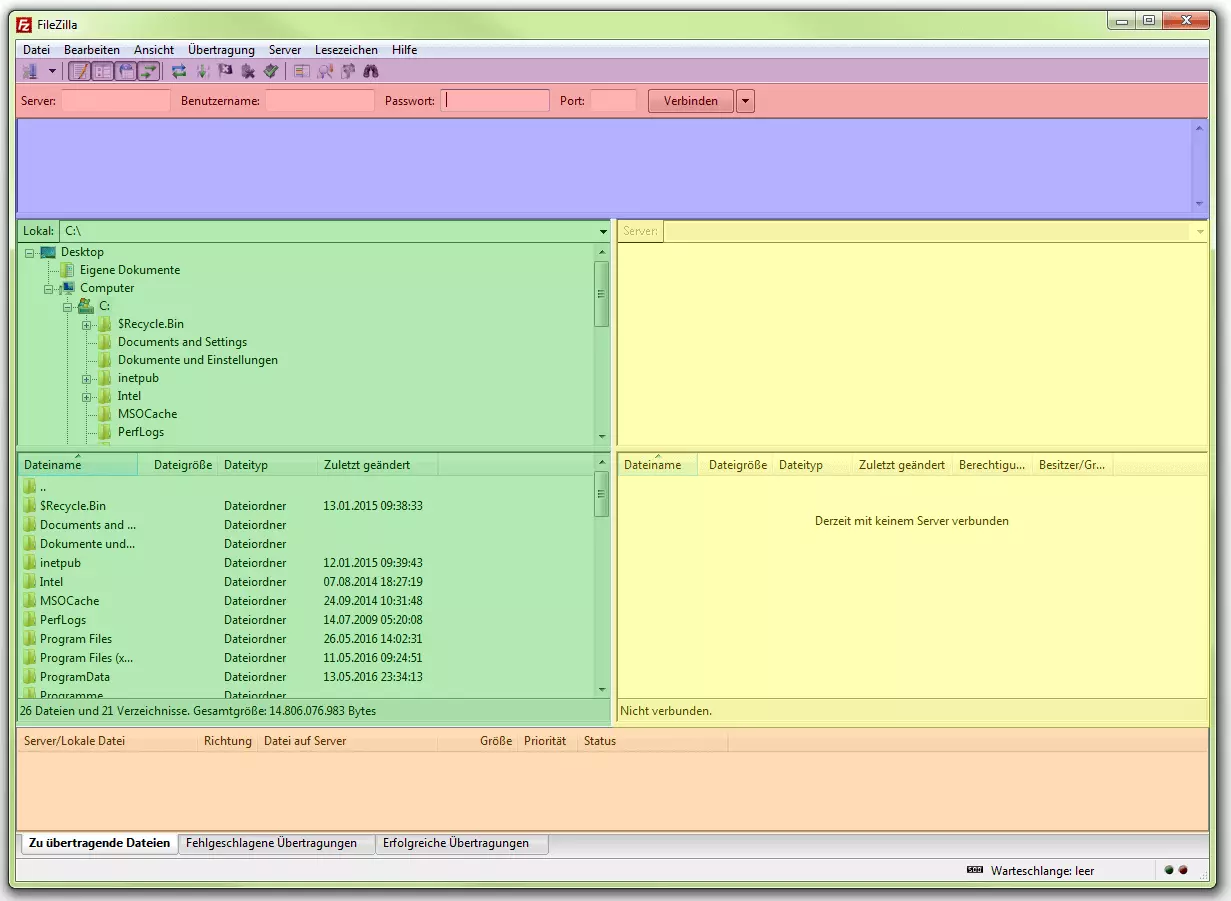Open the Hilfe menu

click(x=405, y=50)
